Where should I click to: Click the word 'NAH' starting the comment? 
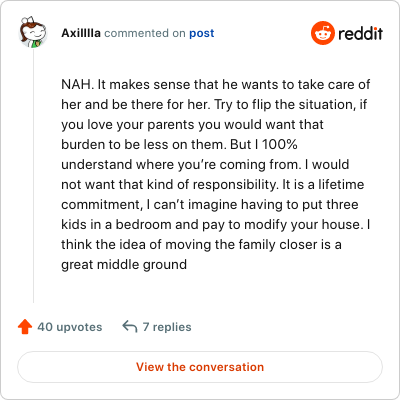[76, 84]
